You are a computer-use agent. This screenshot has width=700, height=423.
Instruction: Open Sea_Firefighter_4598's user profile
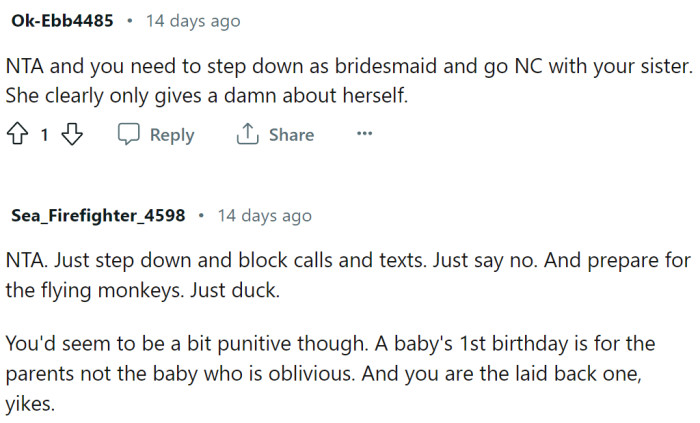point(98,216)
